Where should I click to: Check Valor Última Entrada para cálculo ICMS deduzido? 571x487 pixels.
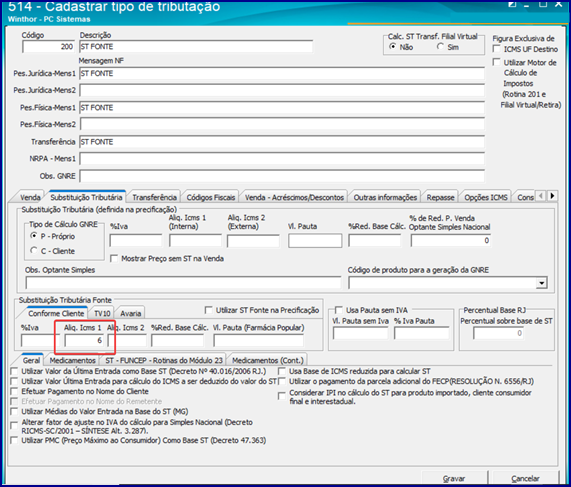[14, 382]
